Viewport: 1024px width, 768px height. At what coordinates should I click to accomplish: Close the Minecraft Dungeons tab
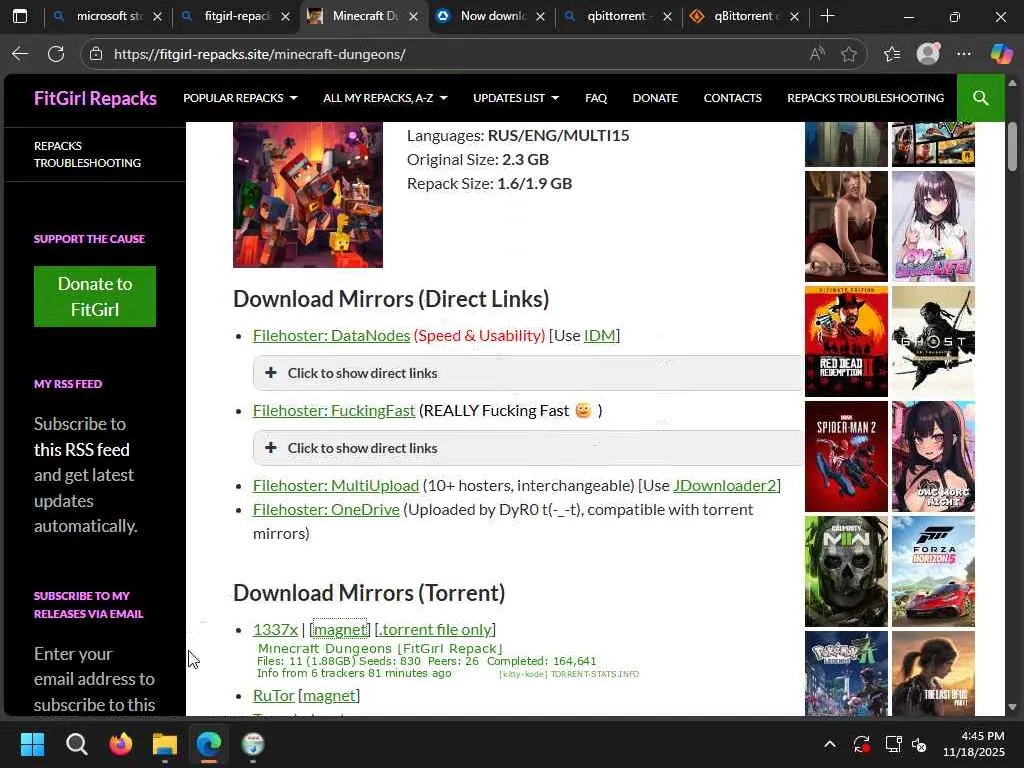click(x=413, y=16)
